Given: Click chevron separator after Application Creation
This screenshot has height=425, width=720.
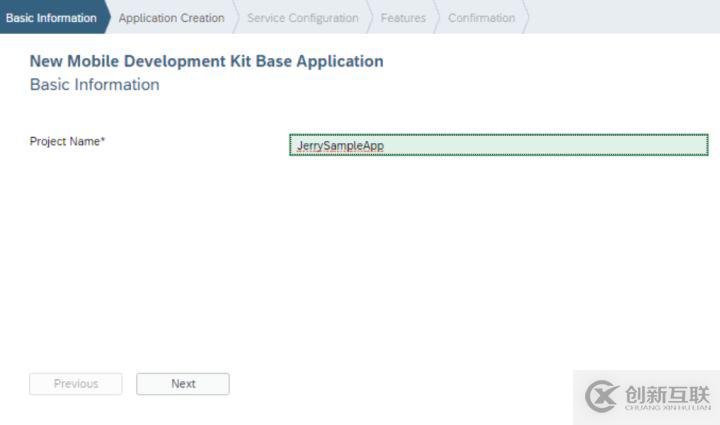Looking at the screenshot, I should (238, 18).
